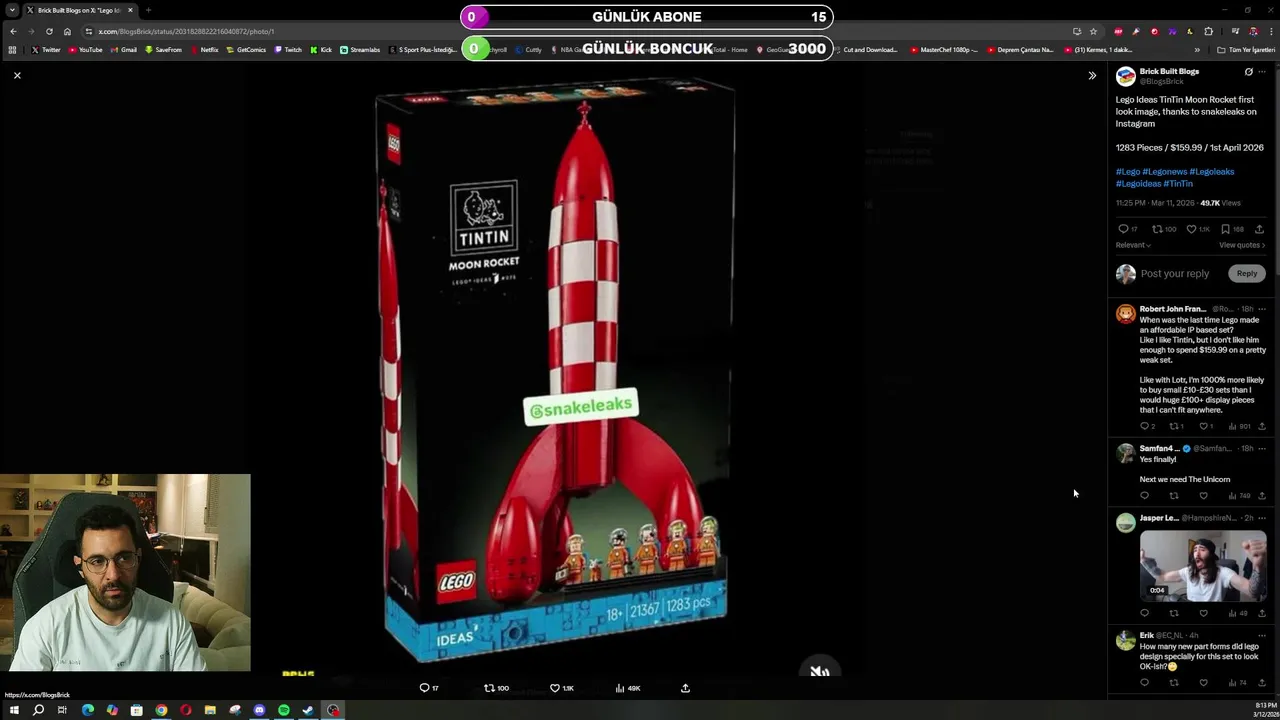Open the Twitch bookmark
This screenshot has height=720, width=1280.
[288, 50]
